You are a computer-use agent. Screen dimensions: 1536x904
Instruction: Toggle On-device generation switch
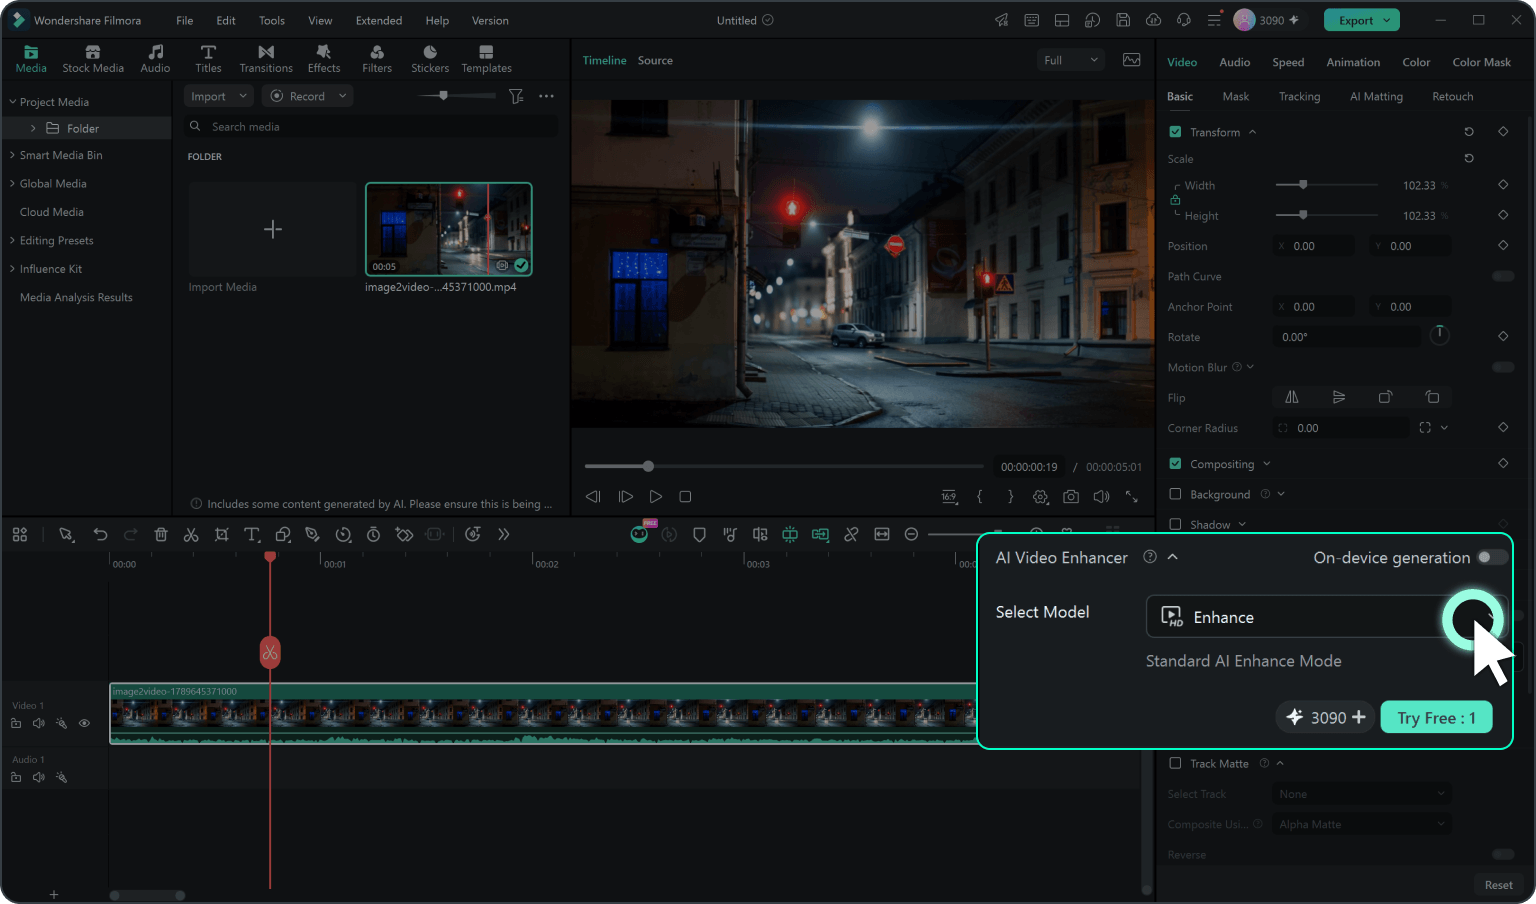point(1491,558)
